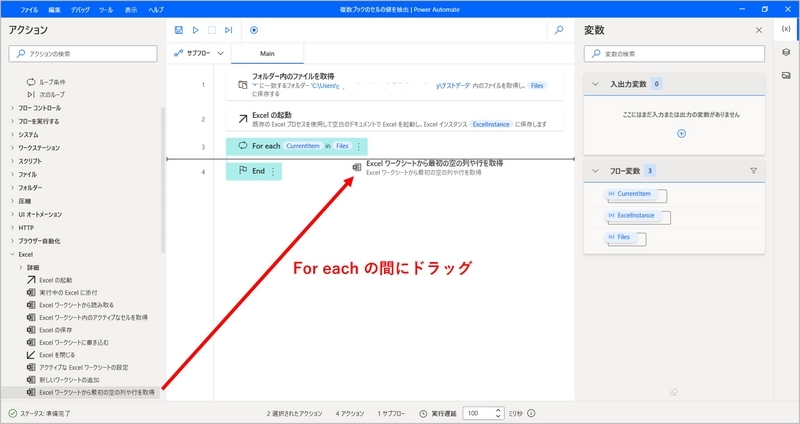This screenshot has height=424, width=800.
Task: Open the ファイル menu
Action: pos(29,10)
